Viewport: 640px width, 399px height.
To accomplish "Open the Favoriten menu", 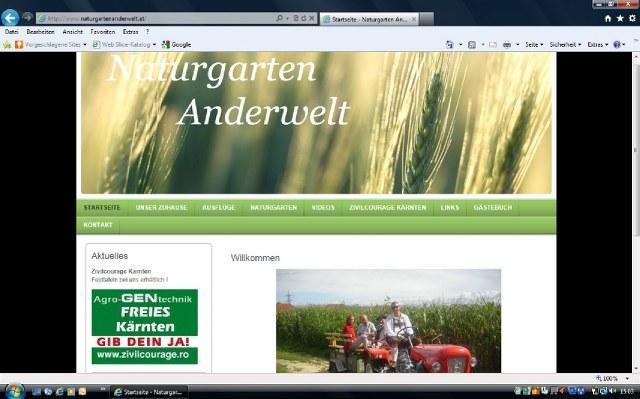I will pos(102,31).
